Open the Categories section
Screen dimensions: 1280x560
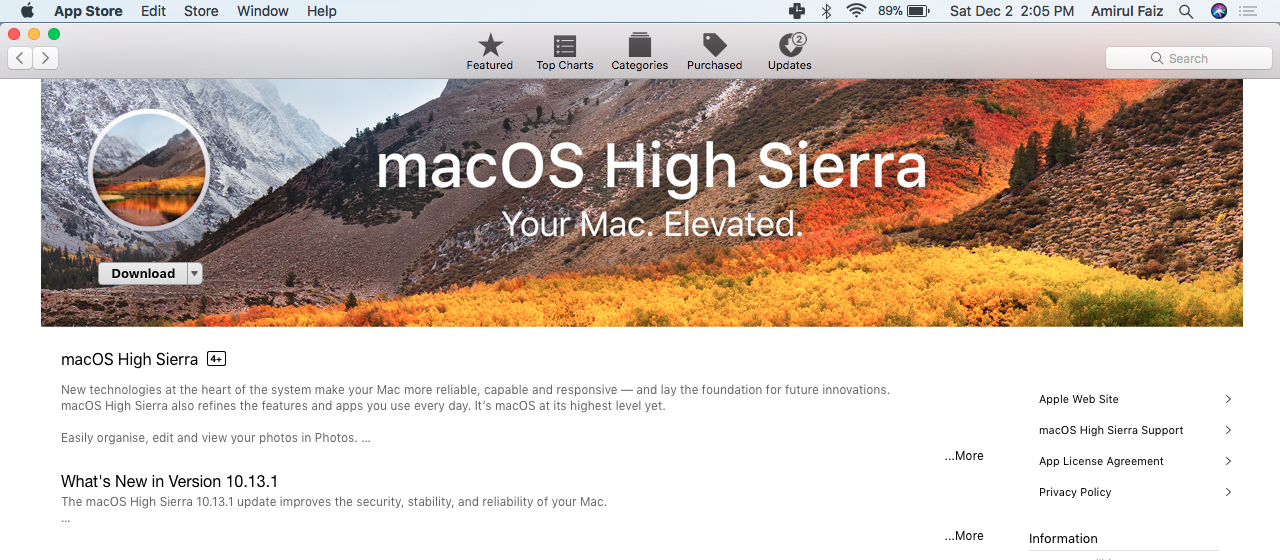click(639, 52)
